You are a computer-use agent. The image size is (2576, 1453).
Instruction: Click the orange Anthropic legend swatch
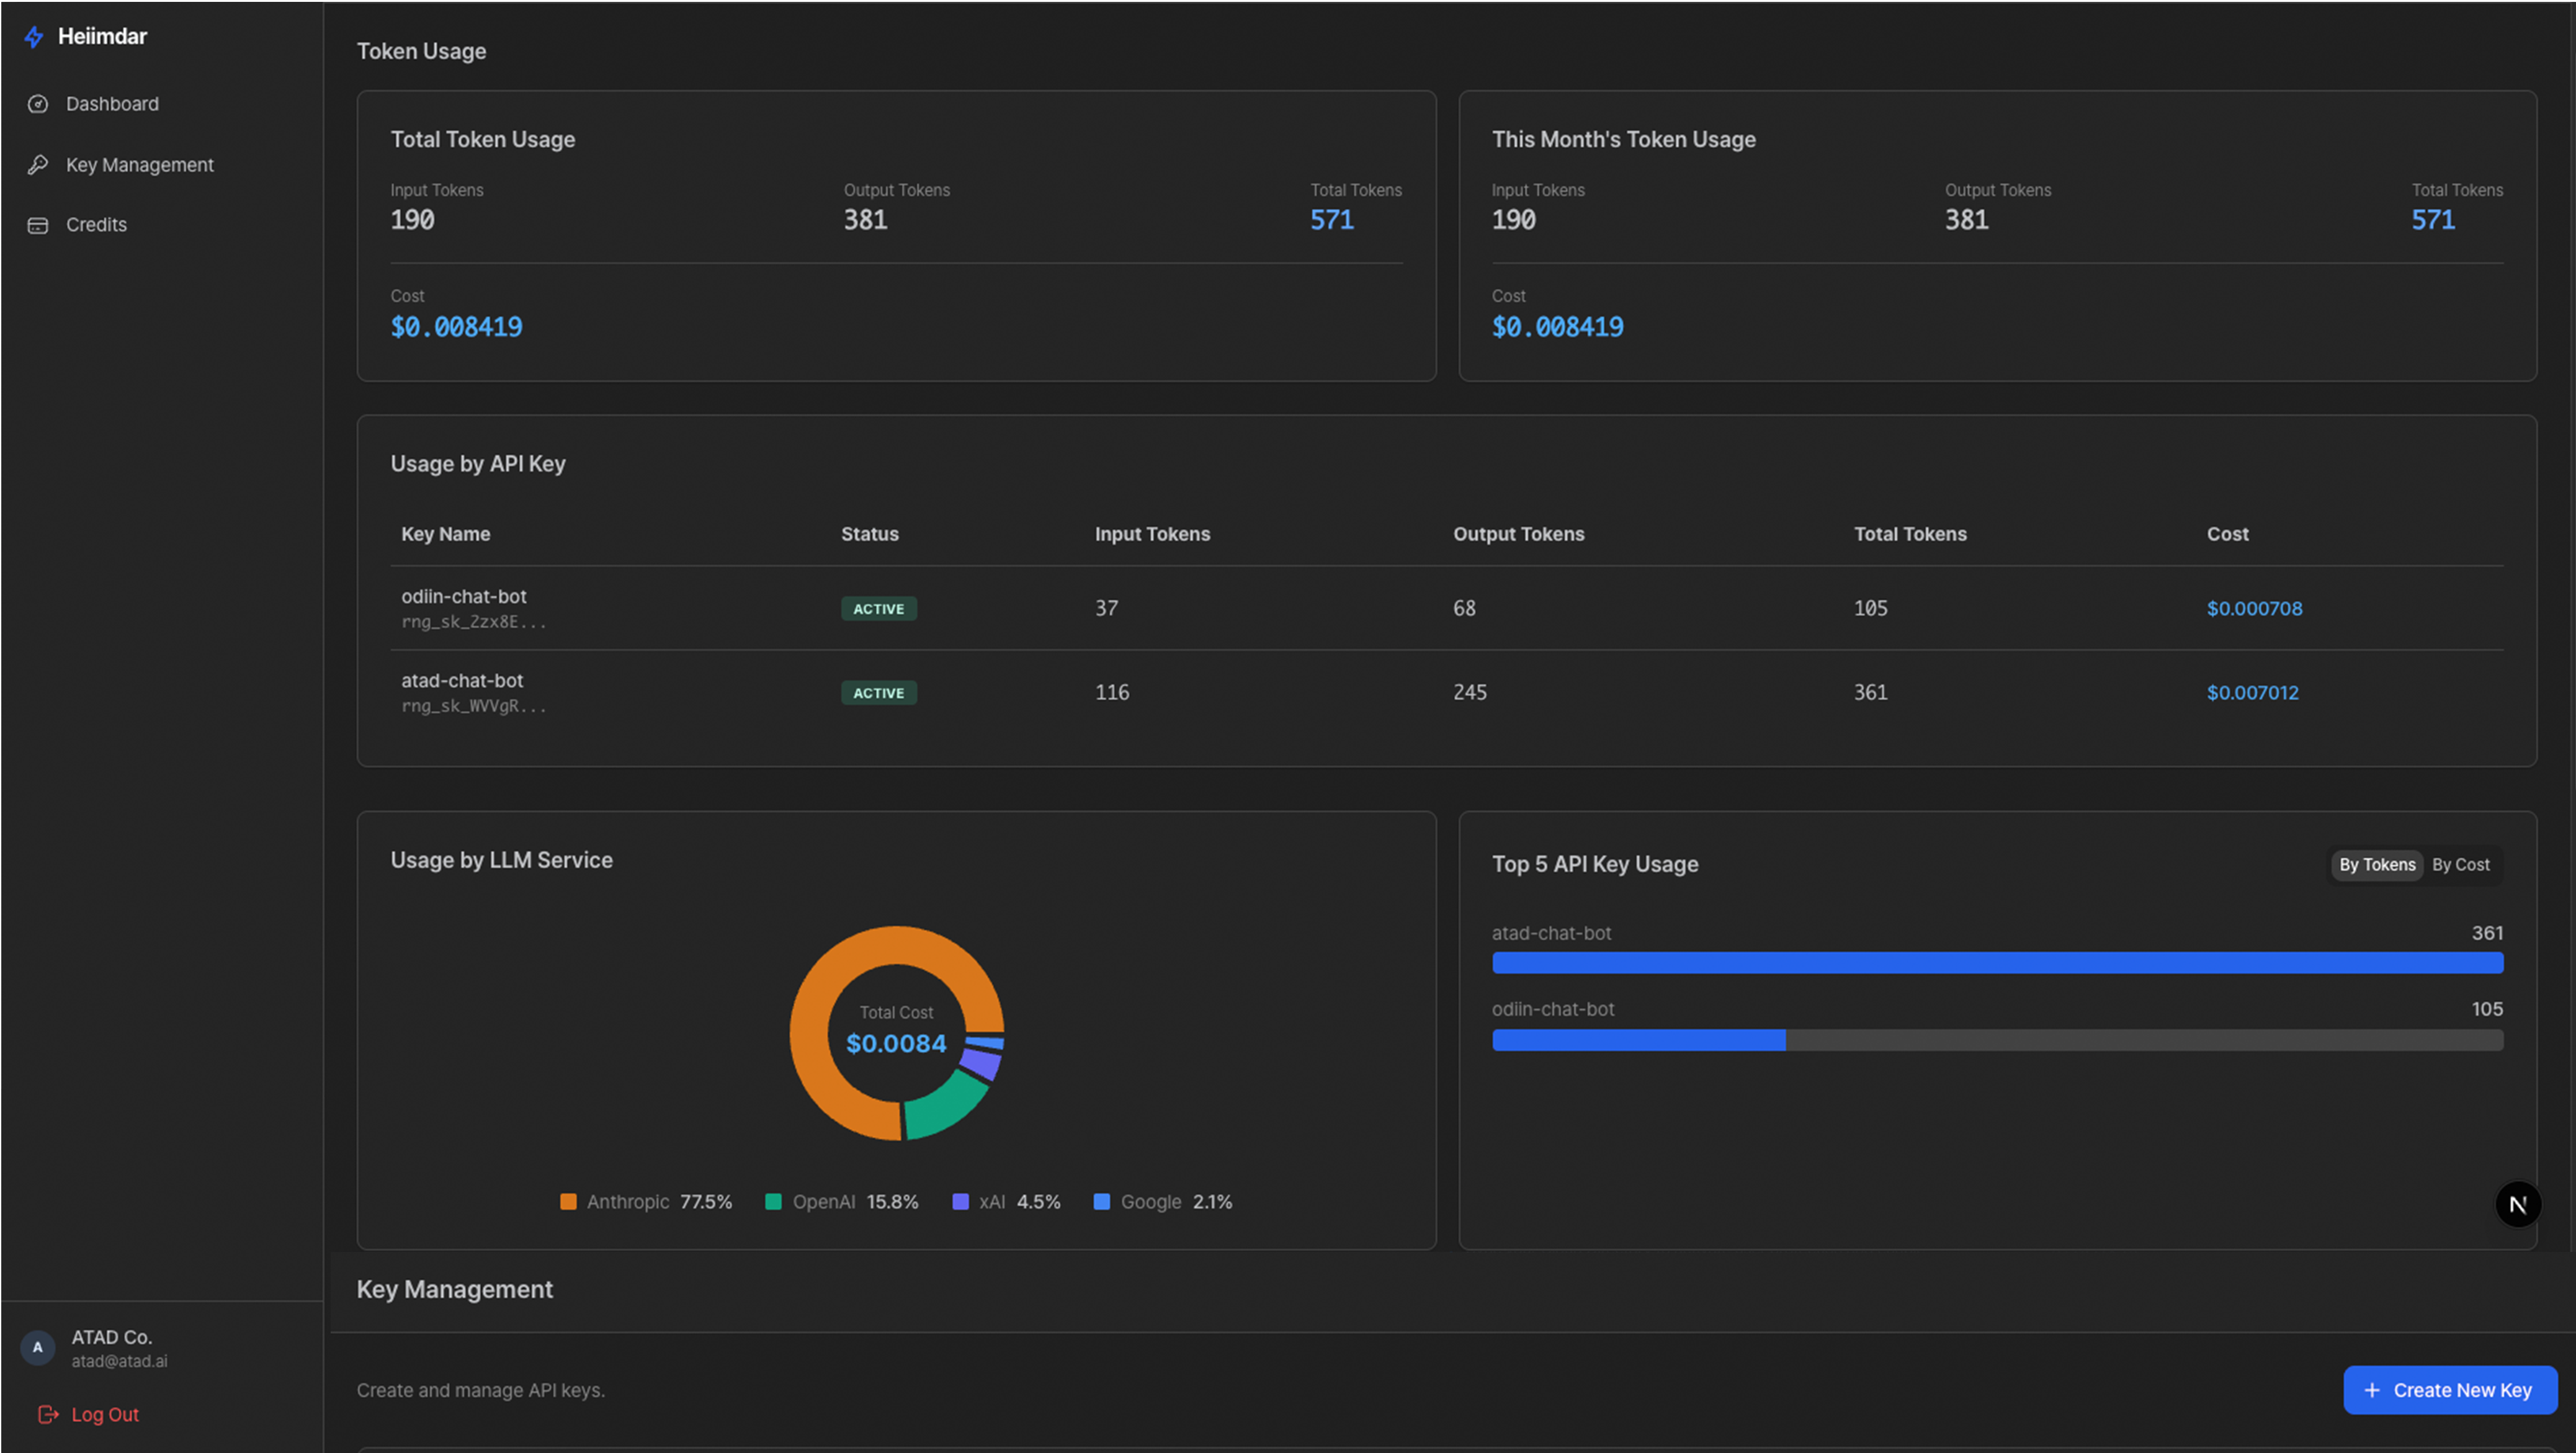click(x=568, y=1202)
